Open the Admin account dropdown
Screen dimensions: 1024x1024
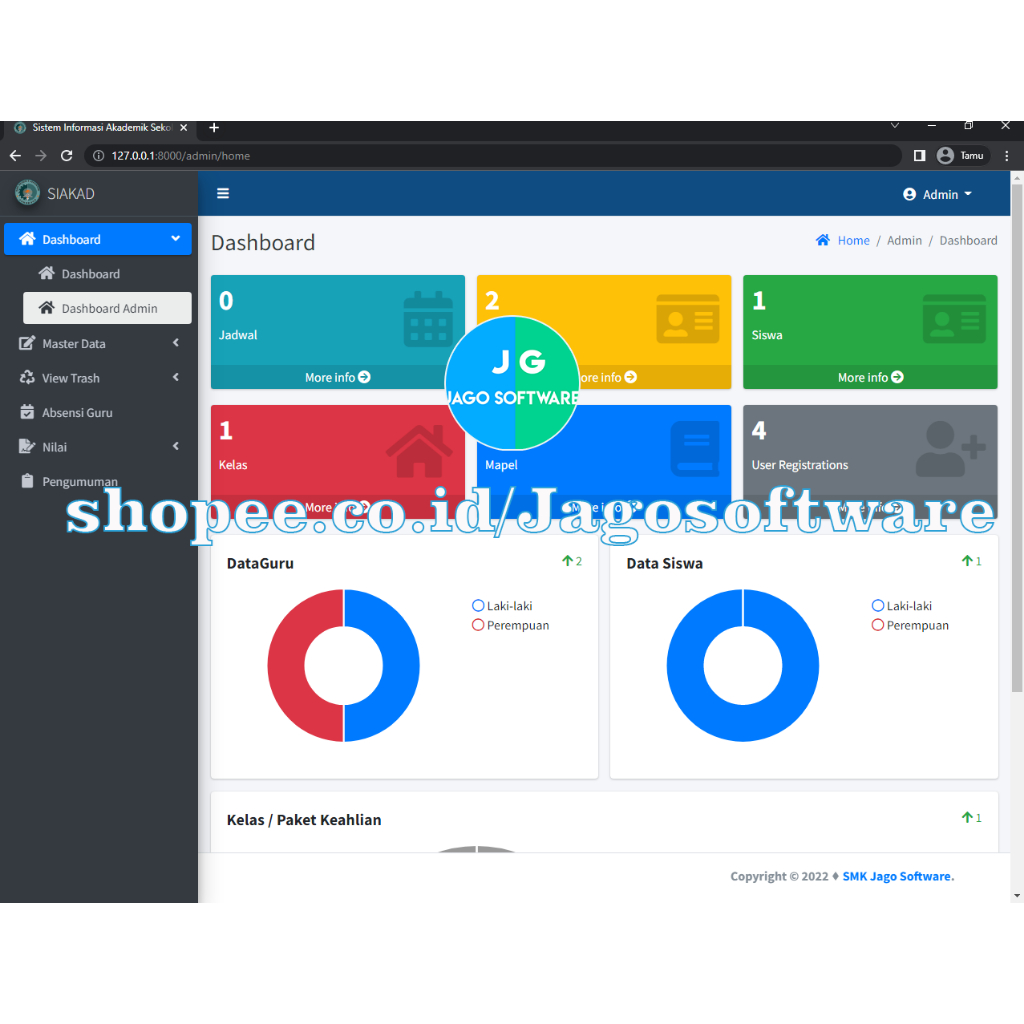pyautogui.click(x=937, y=194)
